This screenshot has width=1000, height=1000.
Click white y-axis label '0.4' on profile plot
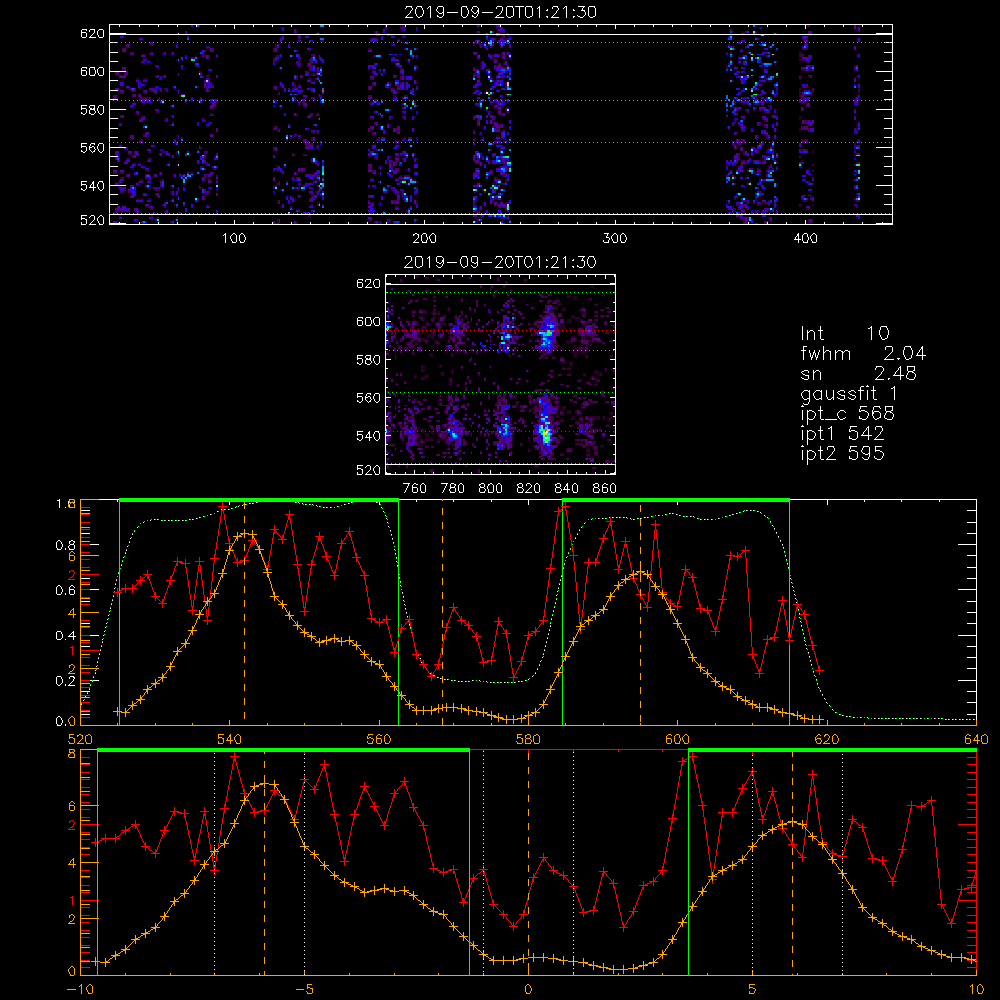(66, 636)
